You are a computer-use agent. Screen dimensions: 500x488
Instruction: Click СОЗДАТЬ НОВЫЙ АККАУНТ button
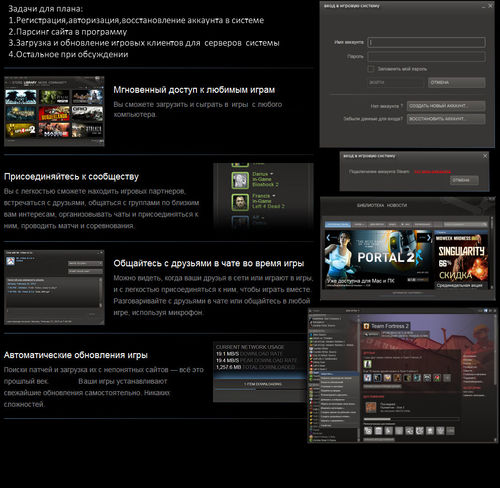coord(446,106)
